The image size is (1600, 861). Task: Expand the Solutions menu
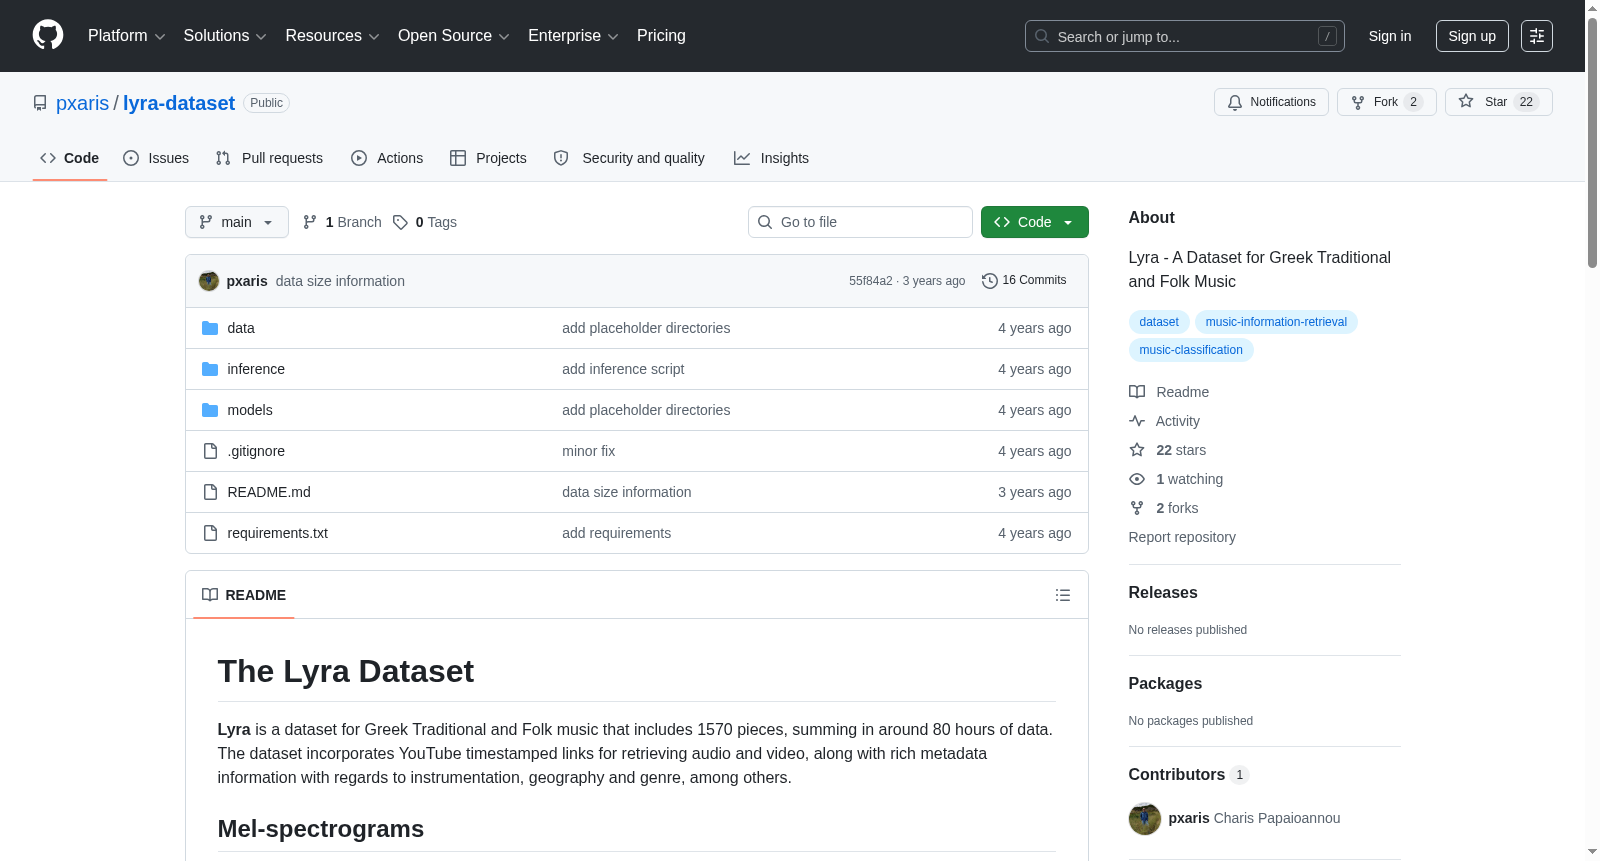(225, 36)
